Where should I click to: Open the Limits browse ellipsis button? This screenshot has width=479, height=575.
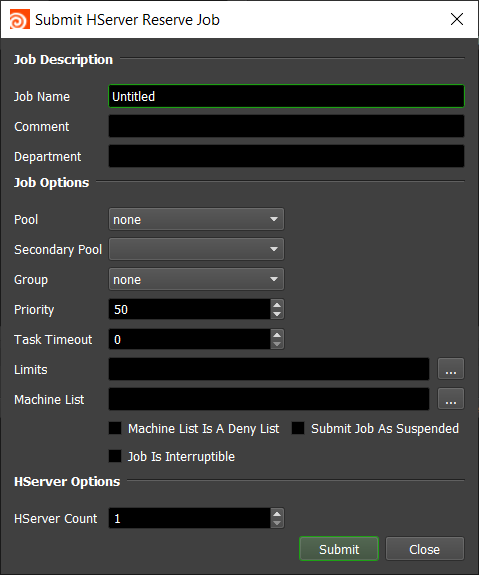coord(451,369)
